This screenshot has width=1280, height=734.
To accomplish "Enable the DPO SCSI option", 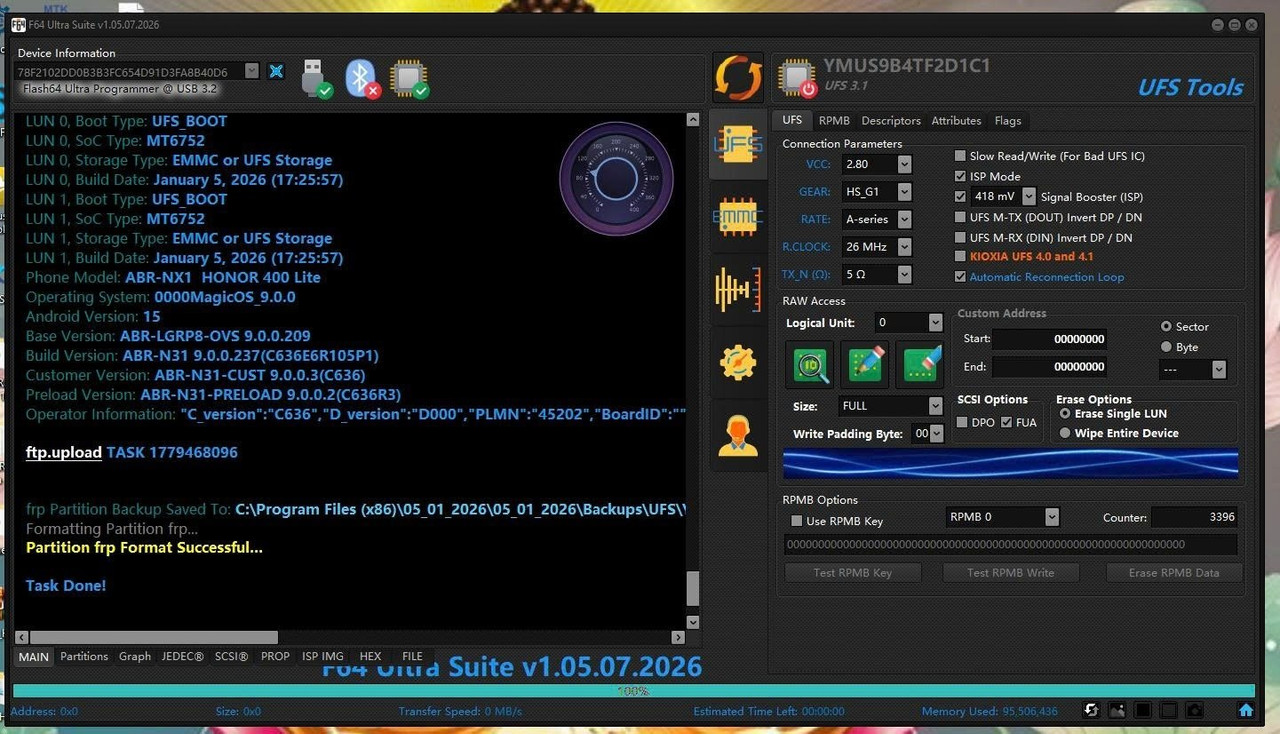I will (963, 423).
